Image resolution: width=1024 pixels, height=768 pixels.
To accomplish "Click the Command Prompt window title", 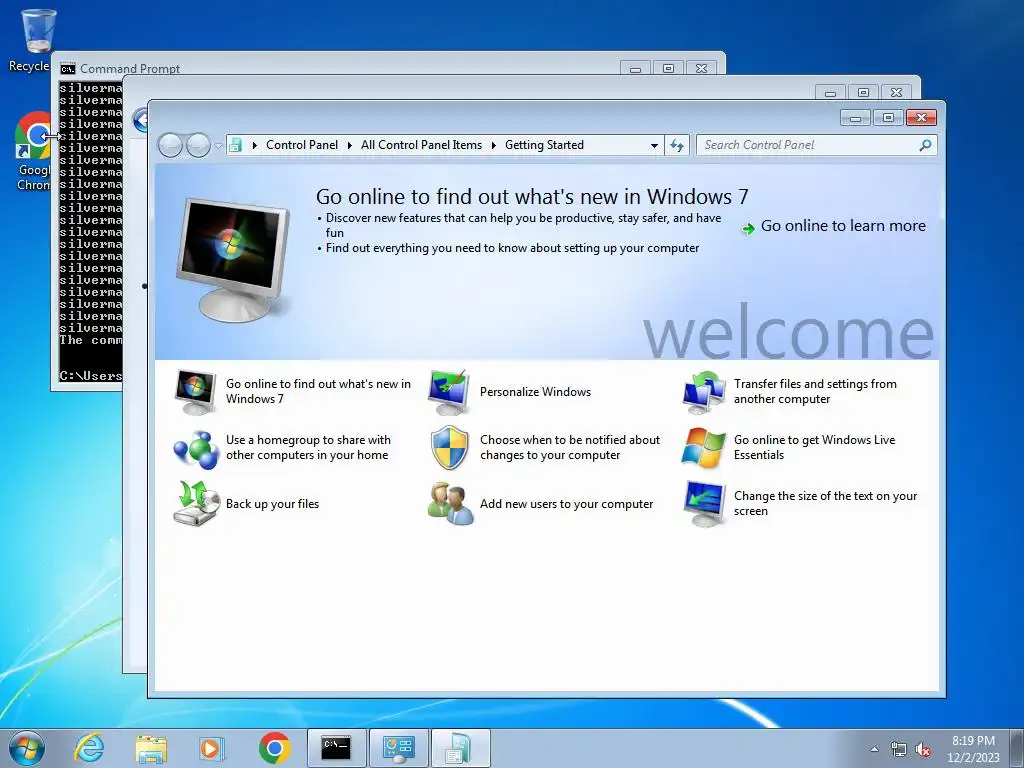I will [x=130, y=69].
